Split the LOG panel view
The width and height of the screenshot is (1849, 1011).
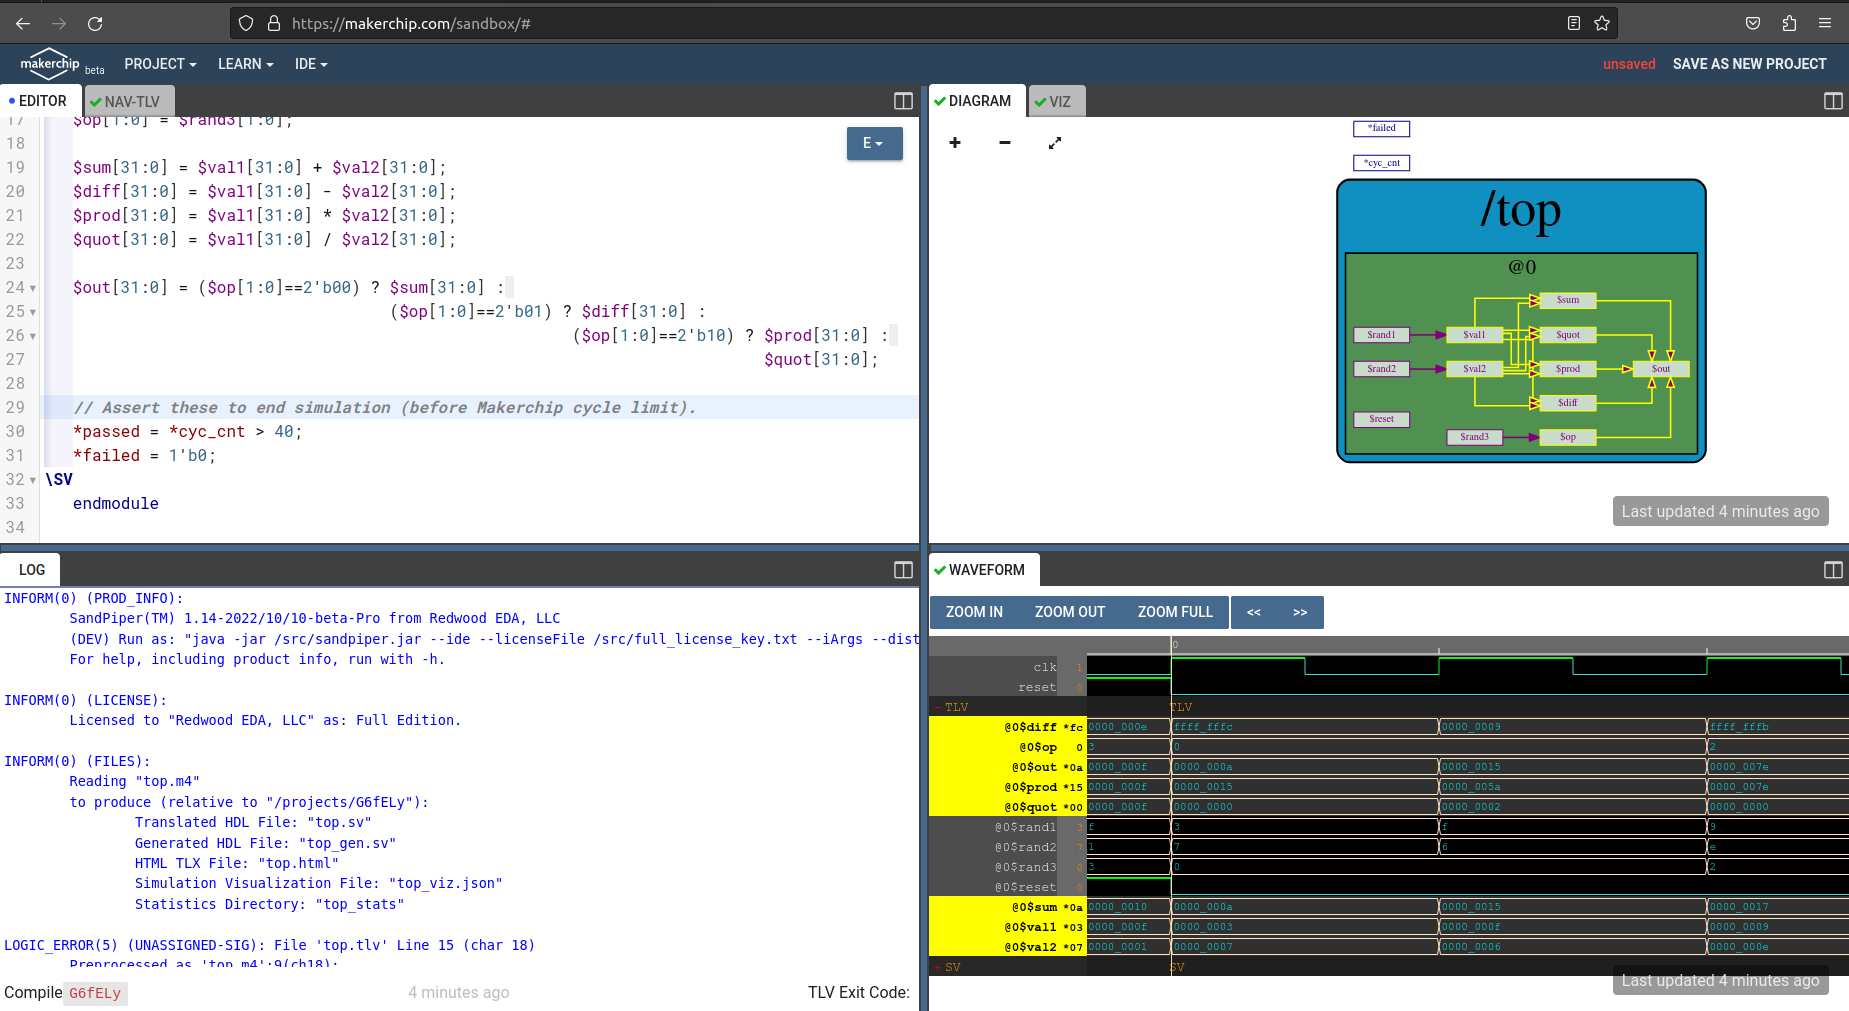[902, 569]
